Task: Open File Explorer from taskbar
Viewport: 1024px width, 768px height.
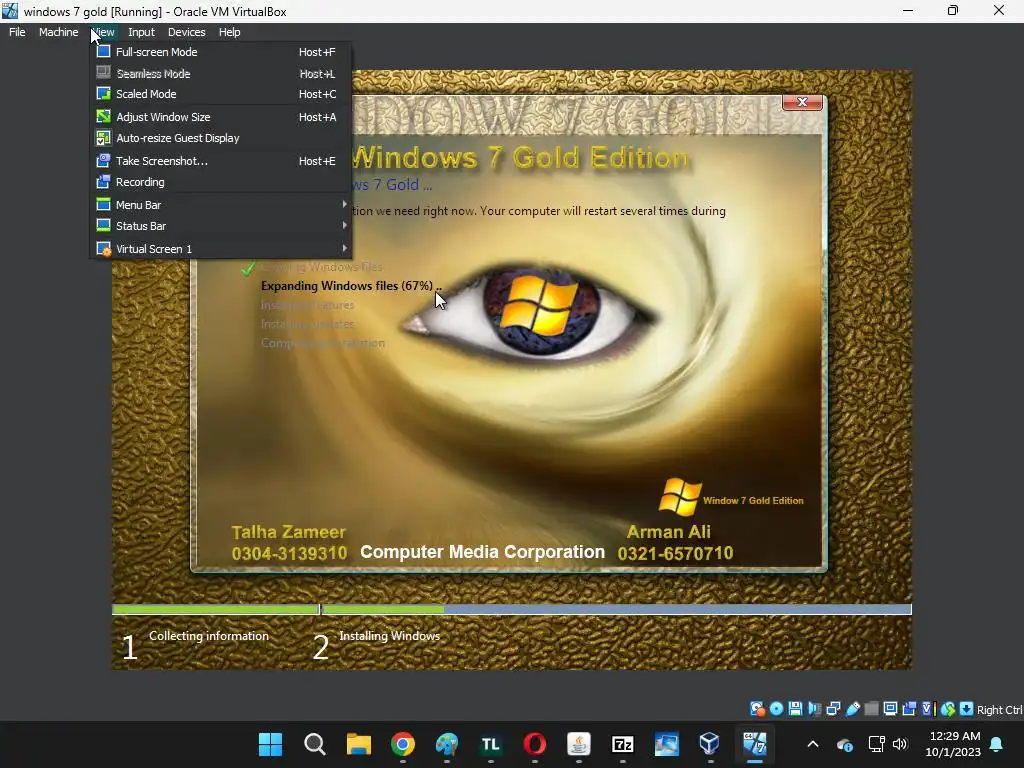Action: [x=359, y=744]
